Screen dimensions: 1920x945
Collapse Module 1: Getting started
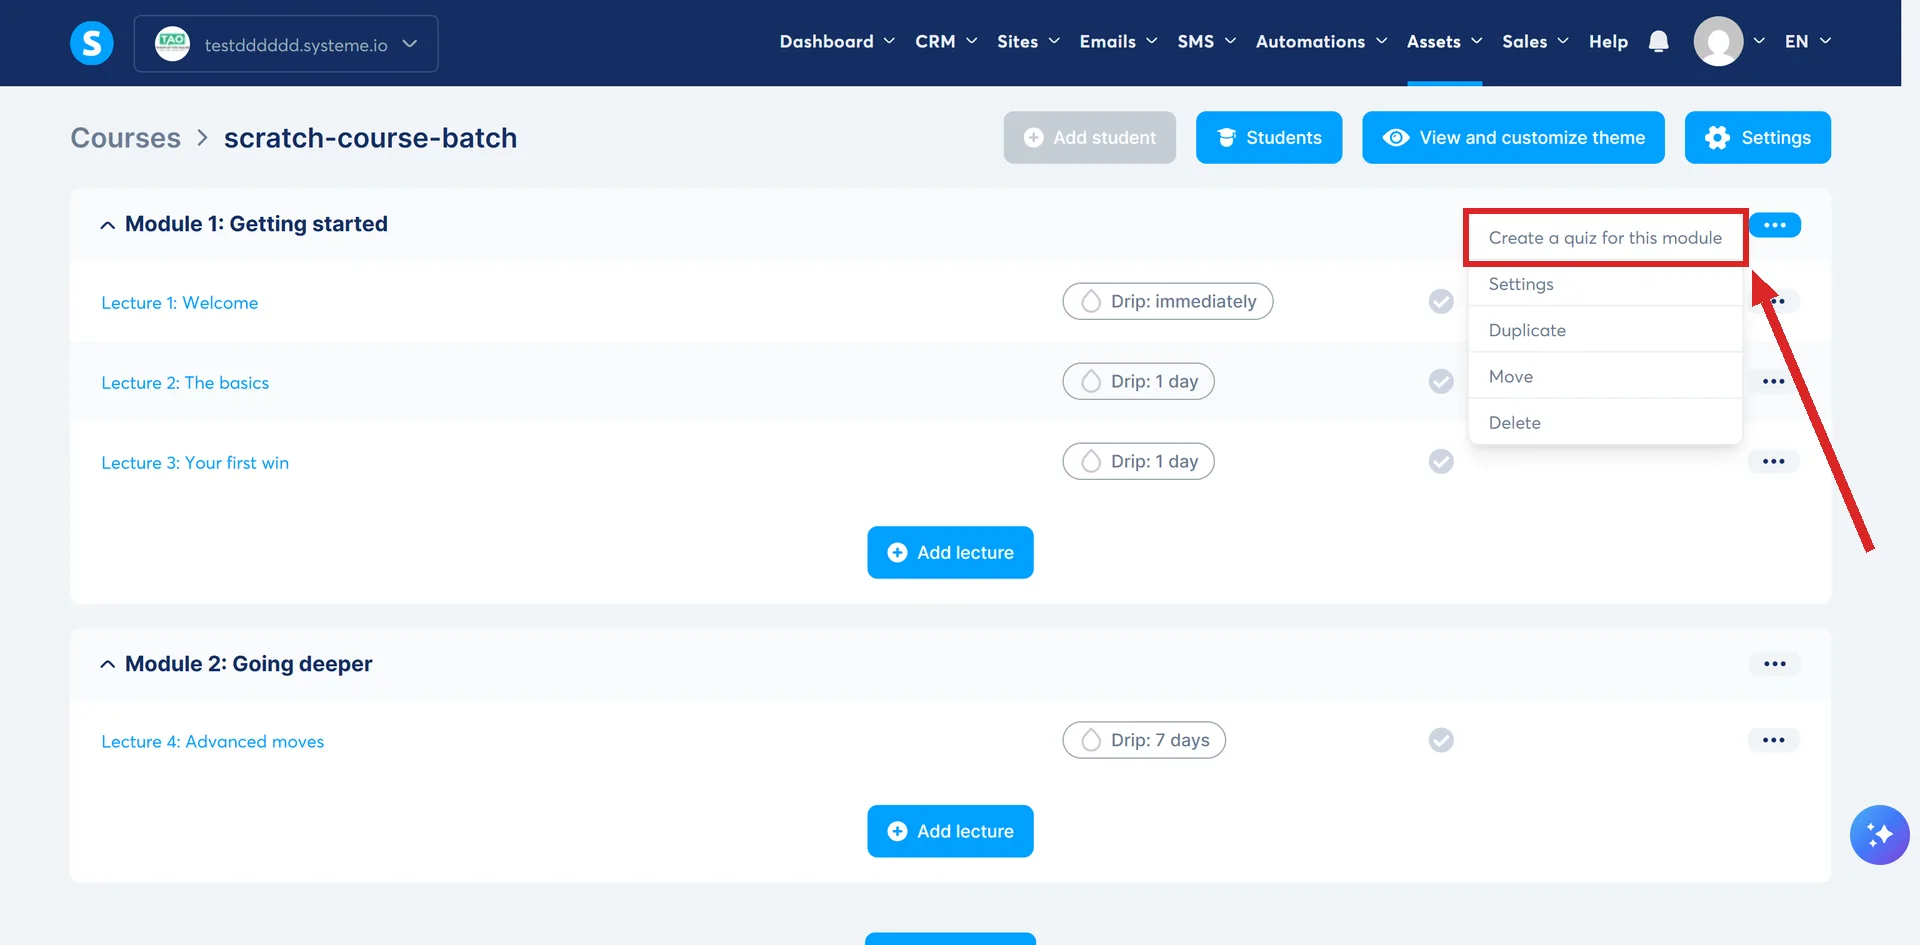pos(107,225)
